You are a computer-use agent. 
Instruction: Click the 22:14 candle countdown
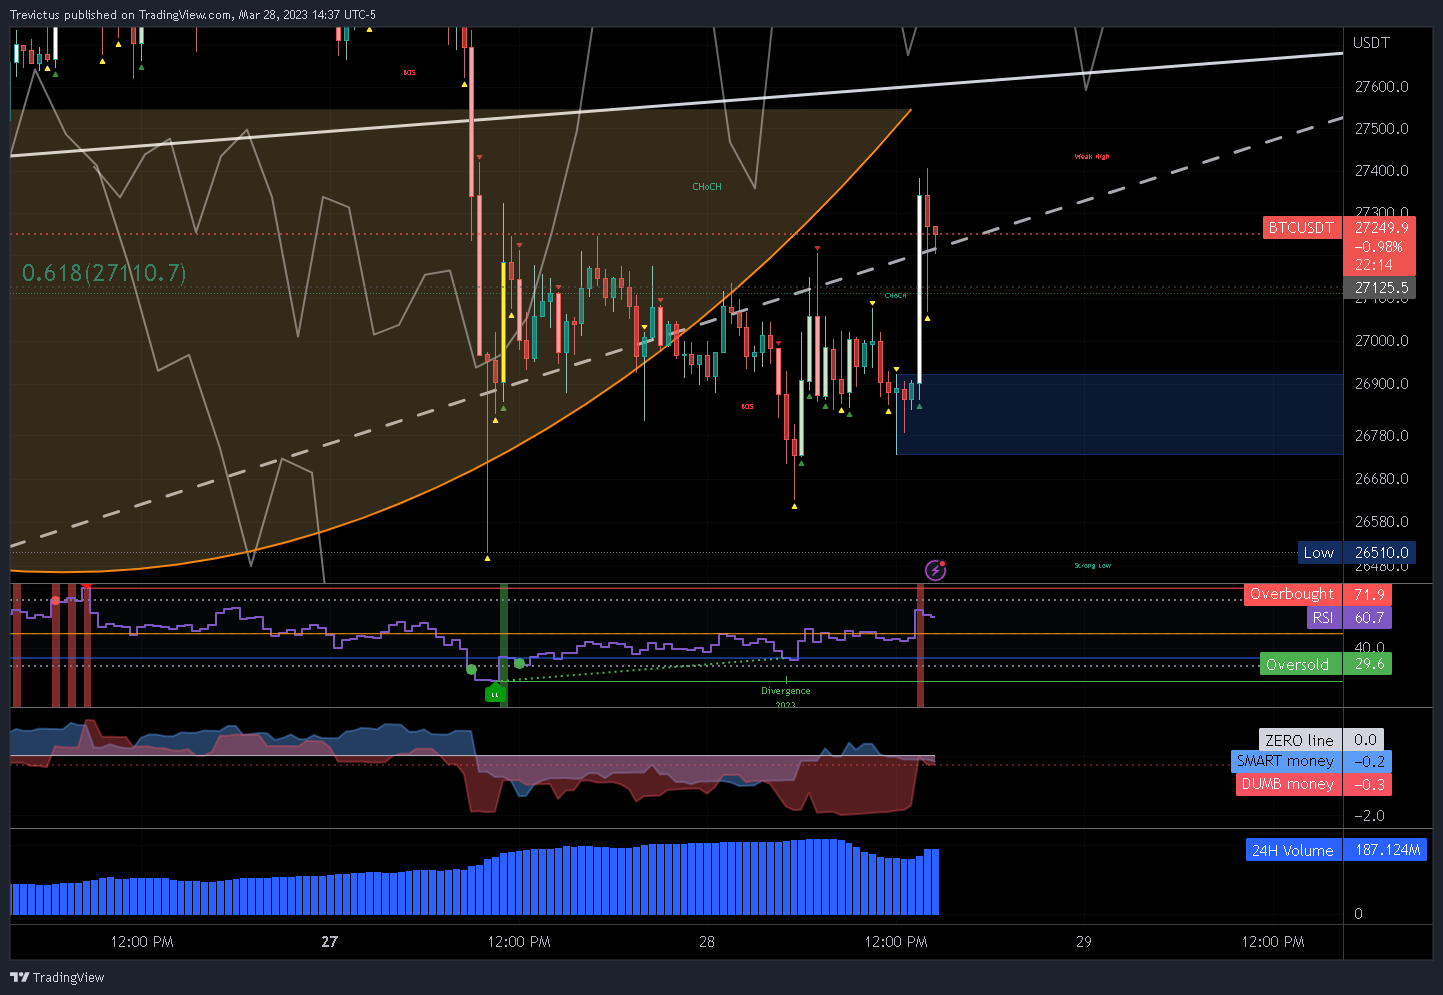[x=1373, y=265]
